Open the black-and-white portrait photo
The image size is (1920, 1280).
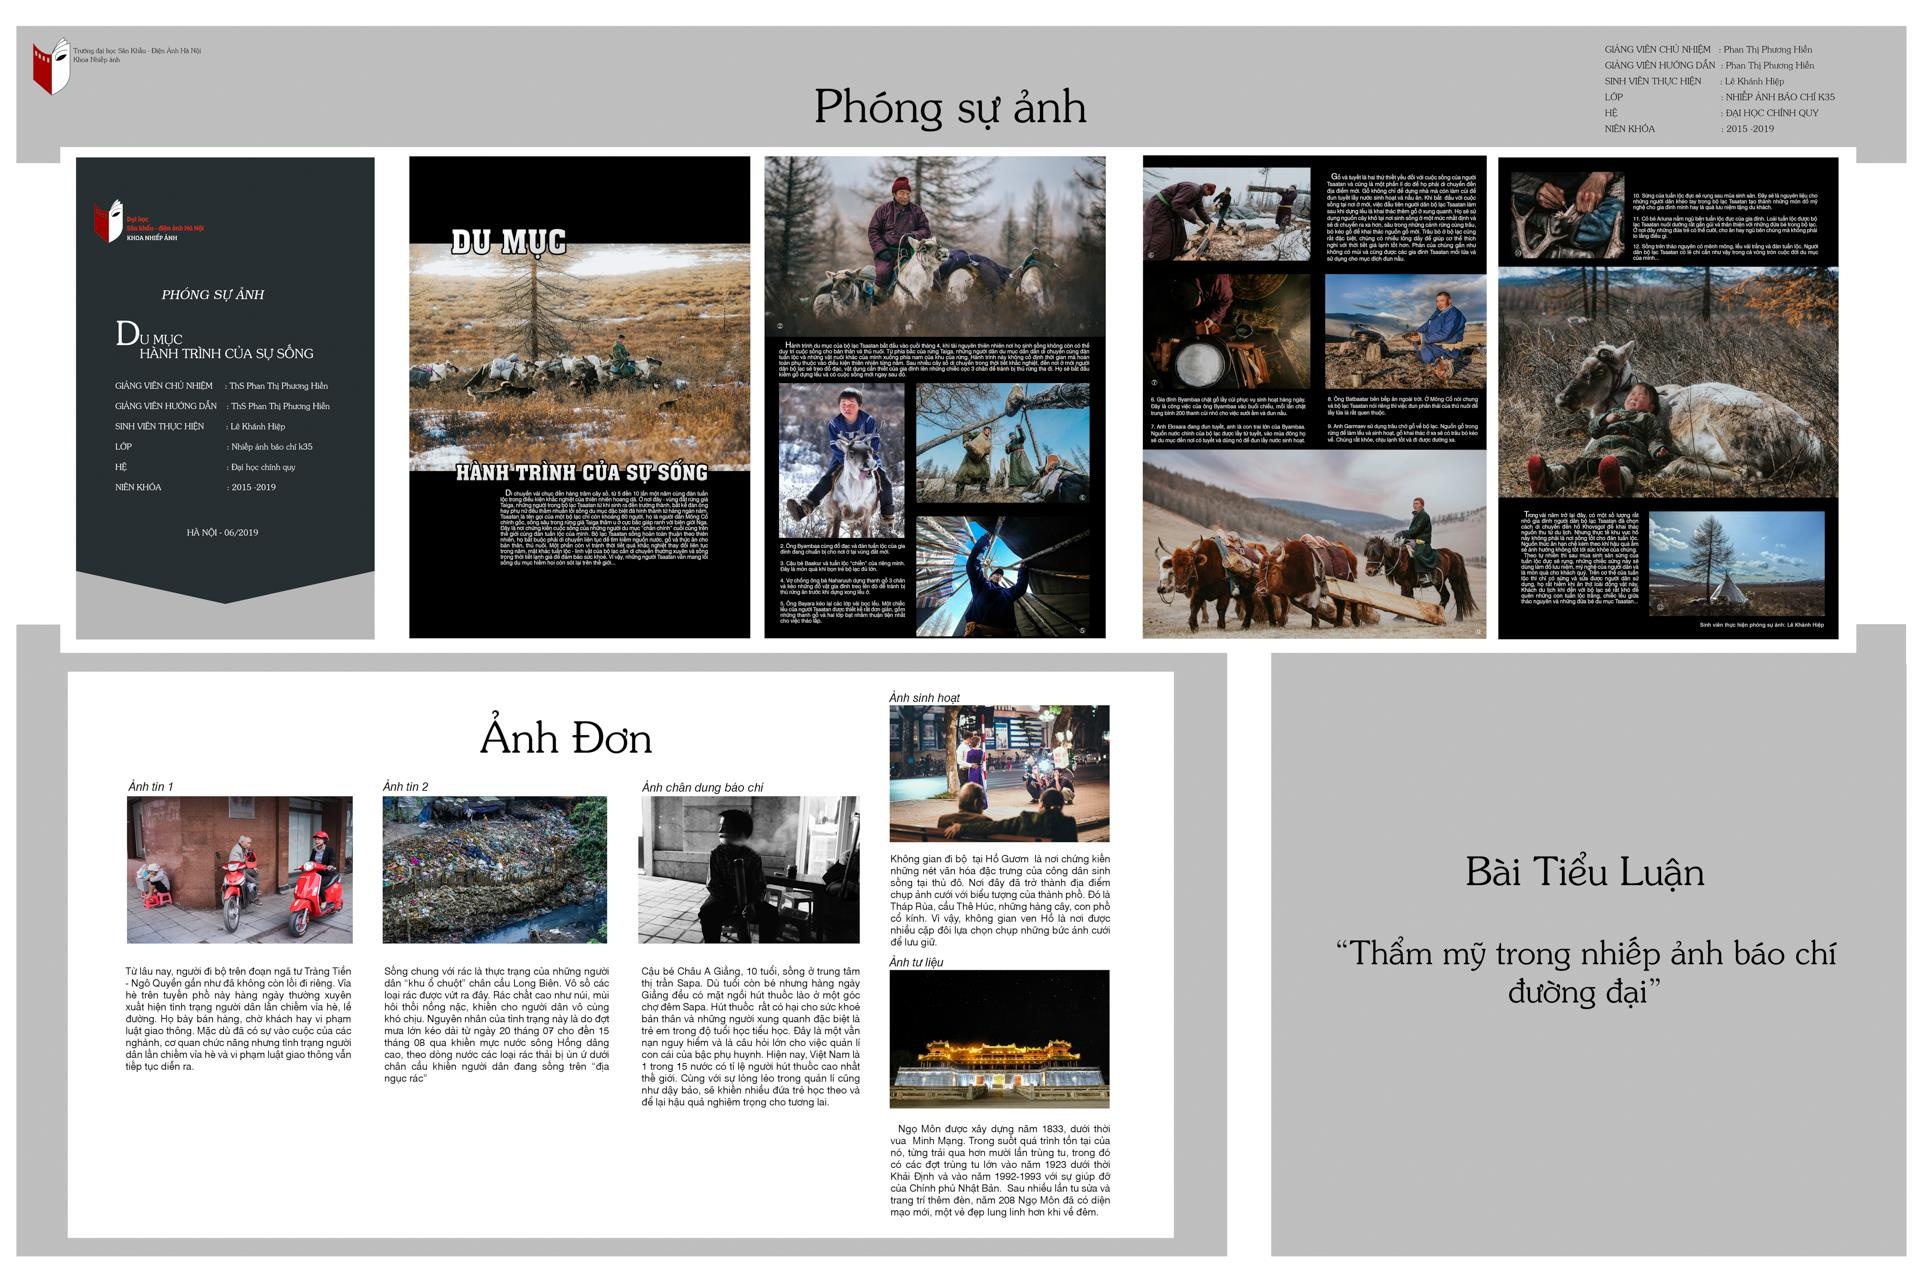click(748, 869)
